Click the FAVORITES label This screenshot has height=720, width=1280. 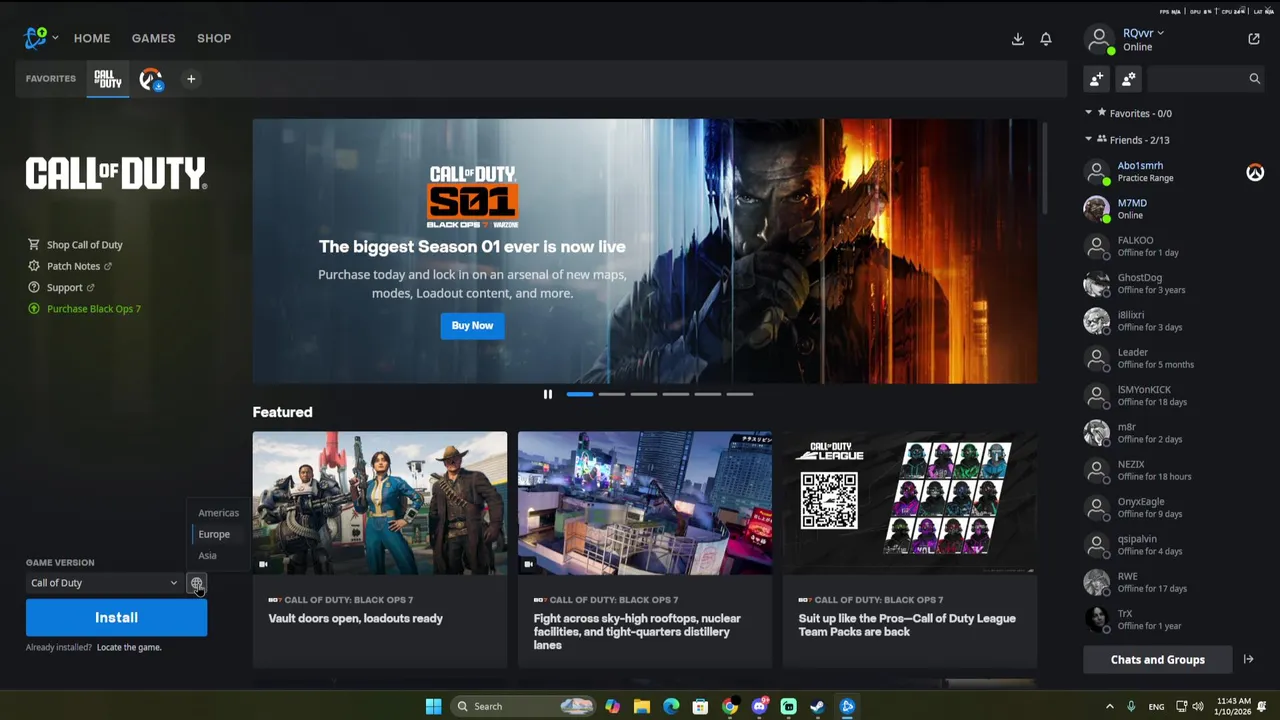coord(51,79)
